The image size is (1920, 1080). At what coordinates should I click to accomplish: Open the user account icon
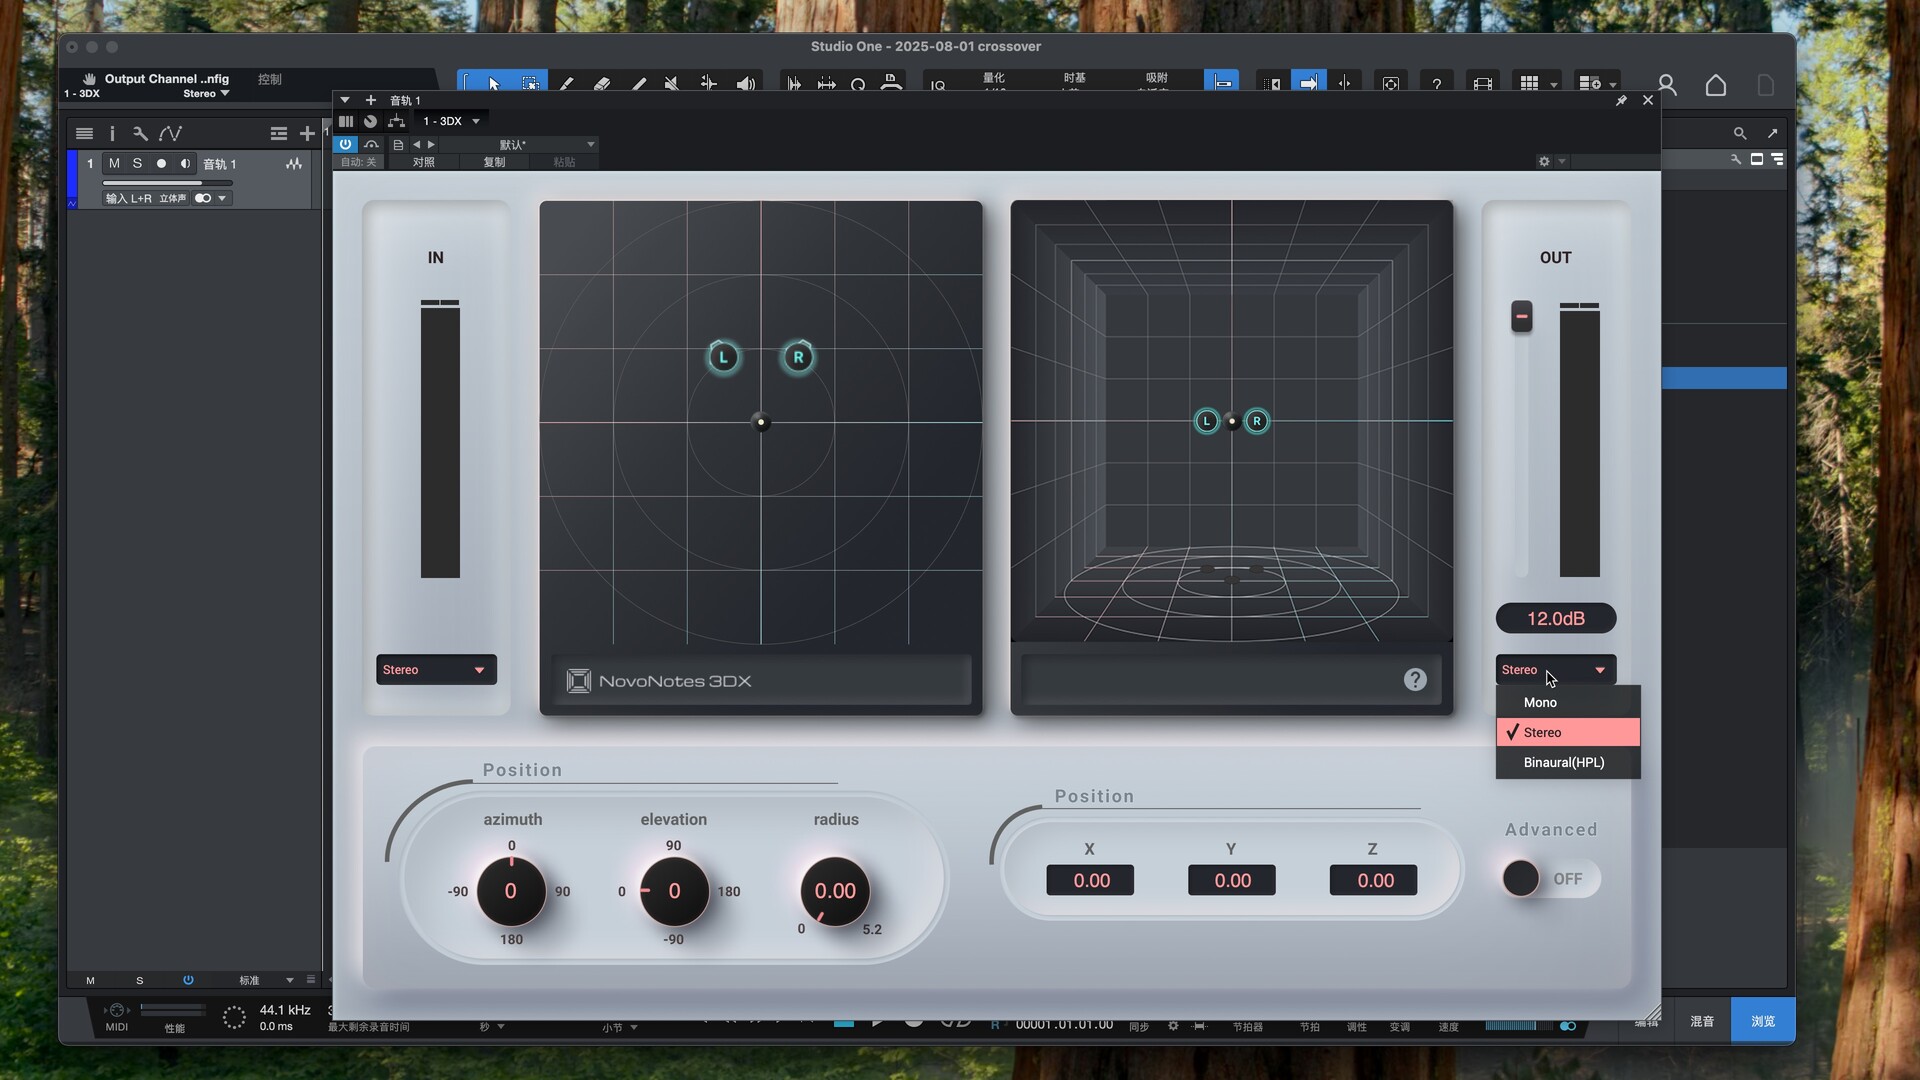click(1667, 85)
